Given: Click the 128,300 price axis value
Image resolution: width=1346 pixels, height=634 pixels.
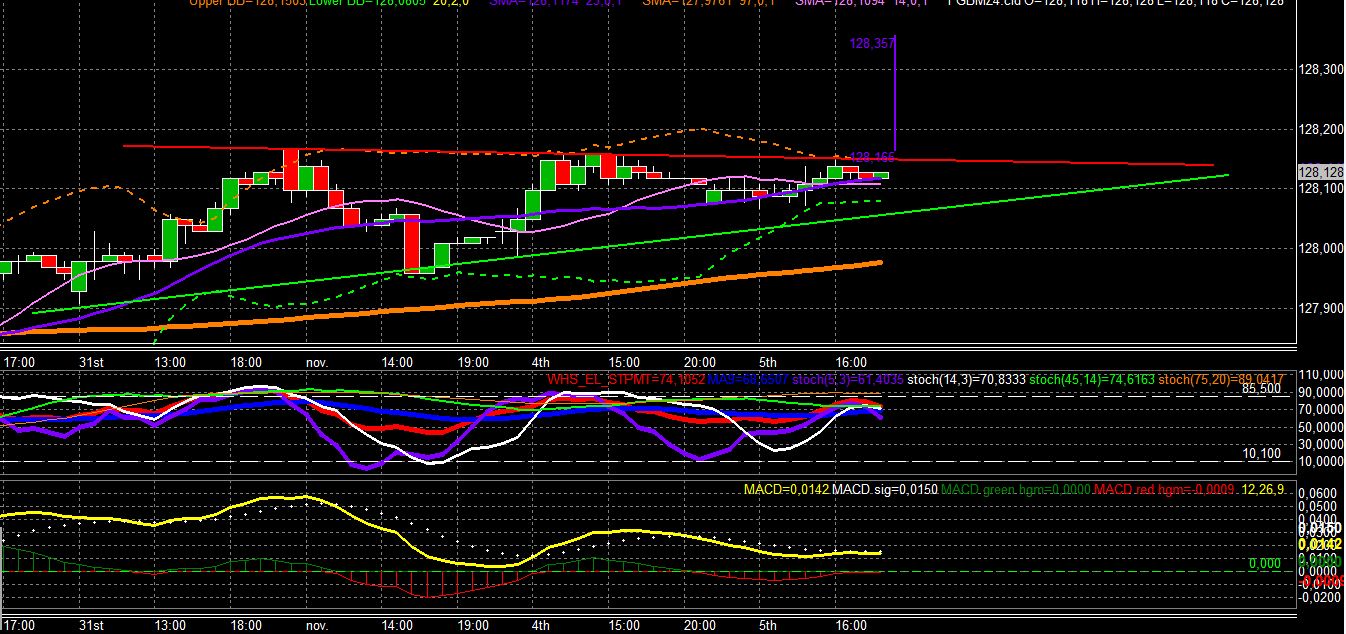Looking at the screenshot, I should point(1321,69).
